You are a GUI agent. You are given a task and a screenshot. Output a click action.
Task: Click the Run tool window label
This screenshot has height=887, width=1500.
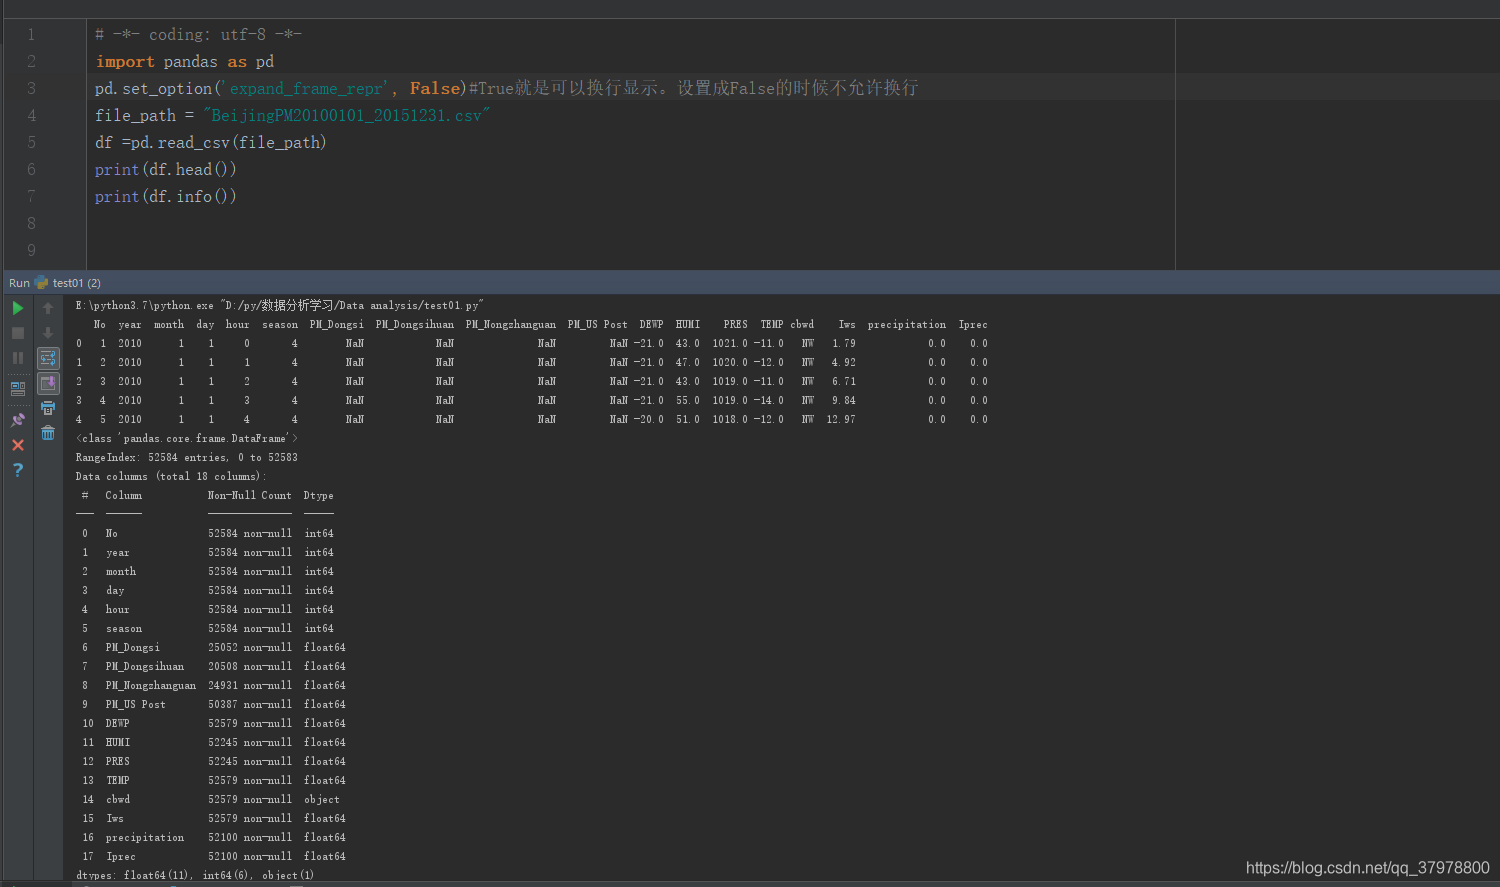19,283
